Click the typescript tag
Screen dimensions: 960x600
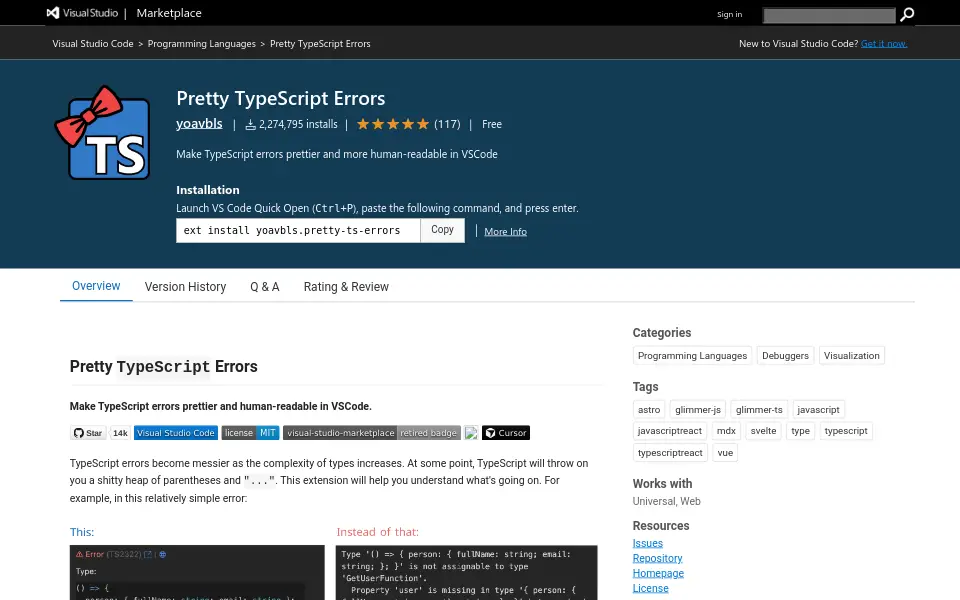(846, 431)
